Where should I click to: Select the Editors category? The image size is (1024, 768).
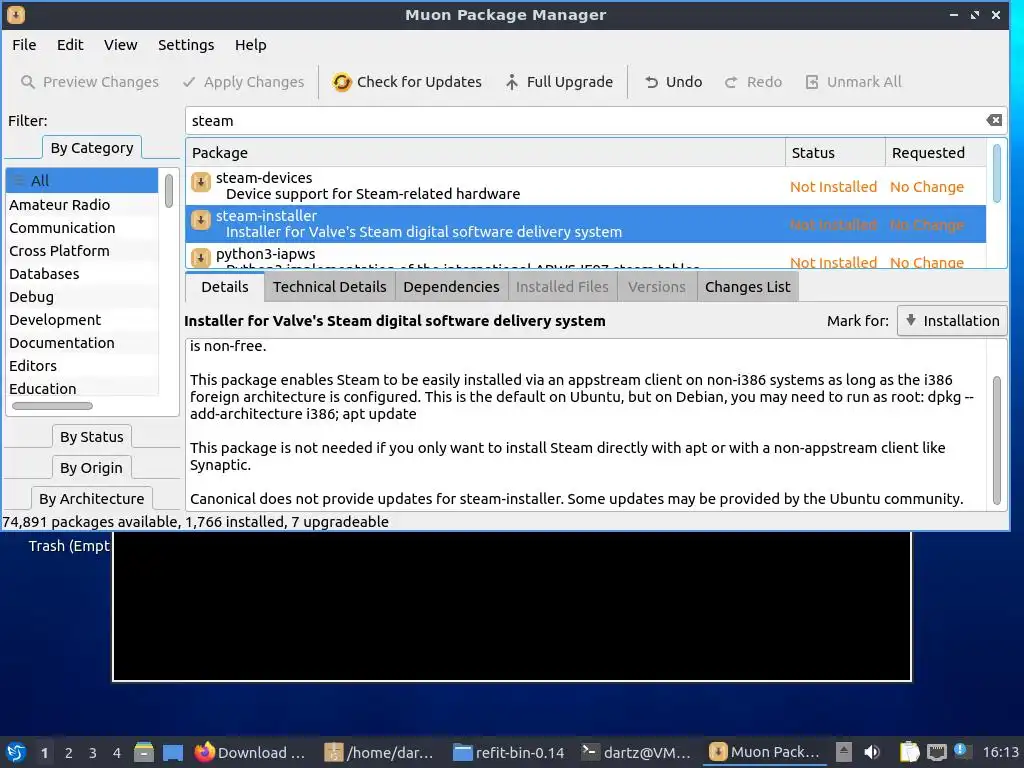pos(82,366)
